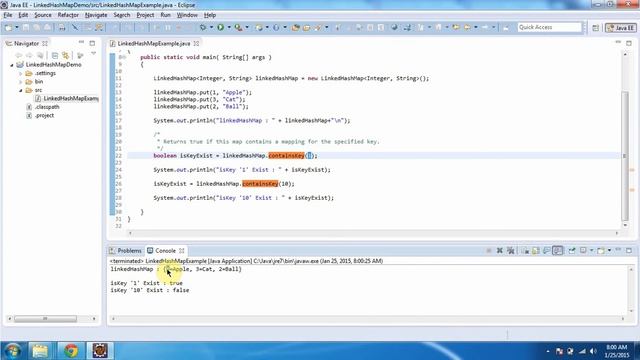Open the Open Console dropdown arrow
This screenshot has height=360, width=640.
[609, 251]
